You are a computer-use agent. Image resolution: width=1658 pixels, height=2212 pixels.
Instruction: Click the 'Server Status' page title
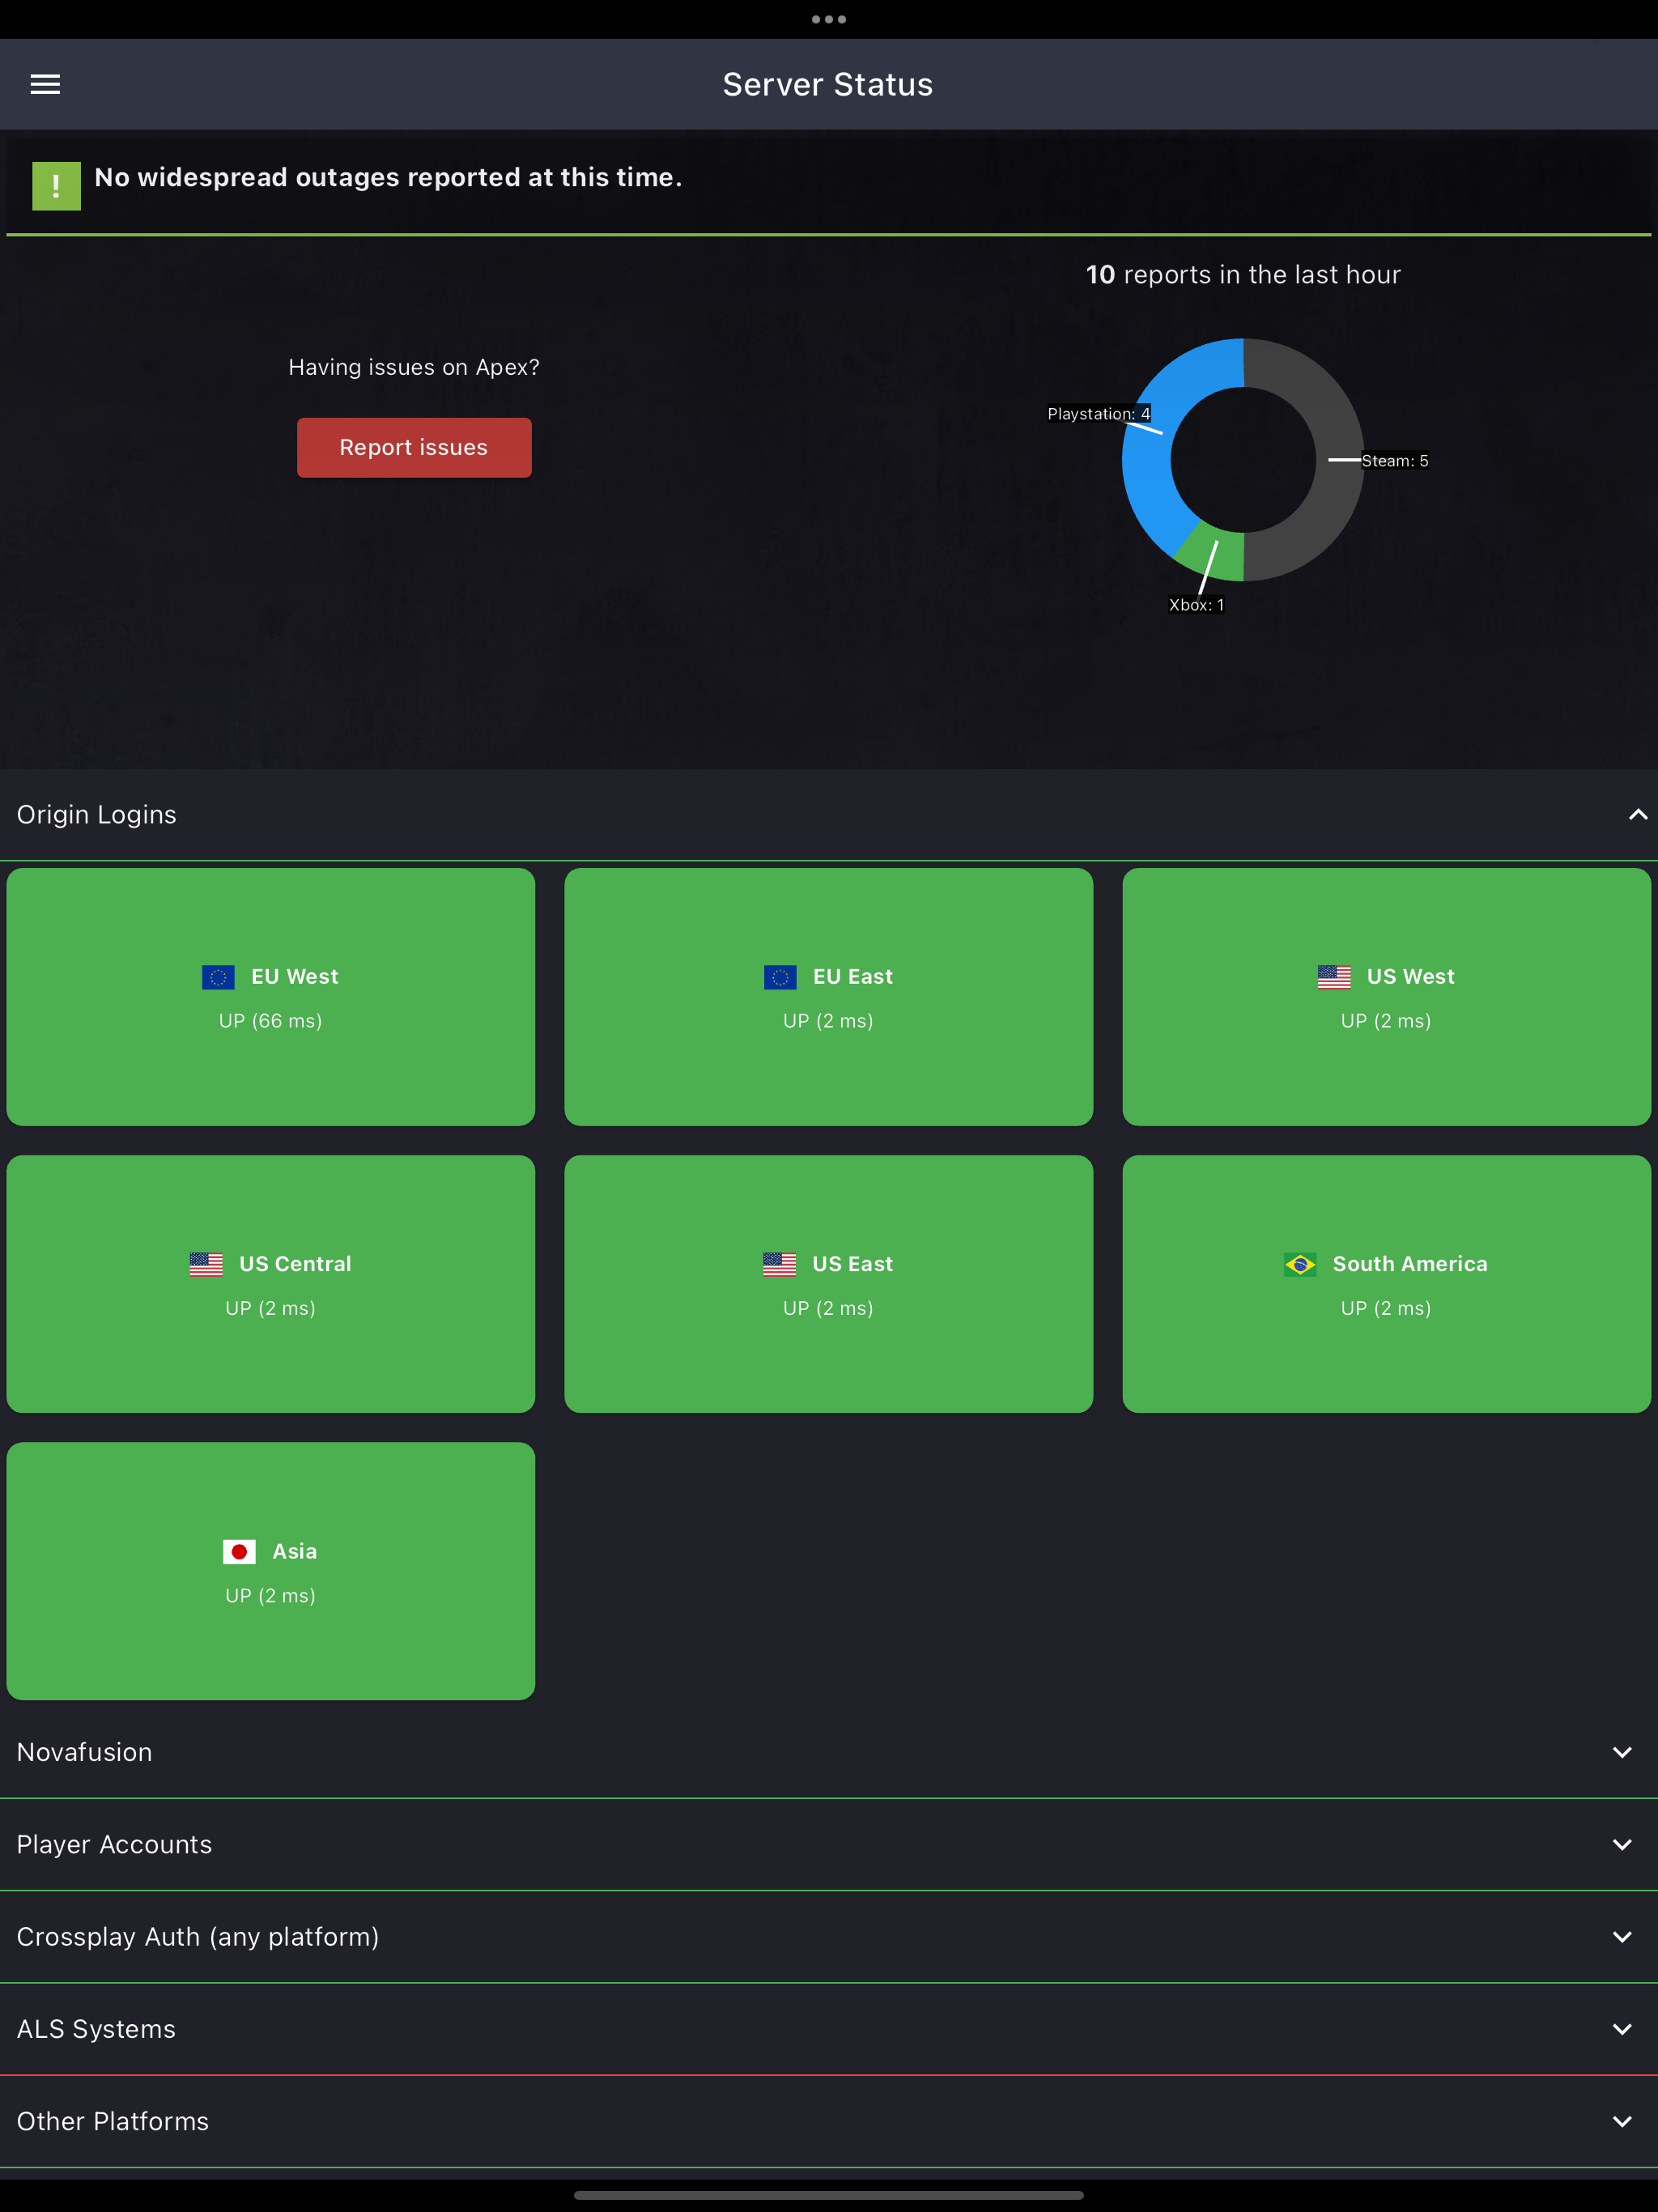coord(828,85)
